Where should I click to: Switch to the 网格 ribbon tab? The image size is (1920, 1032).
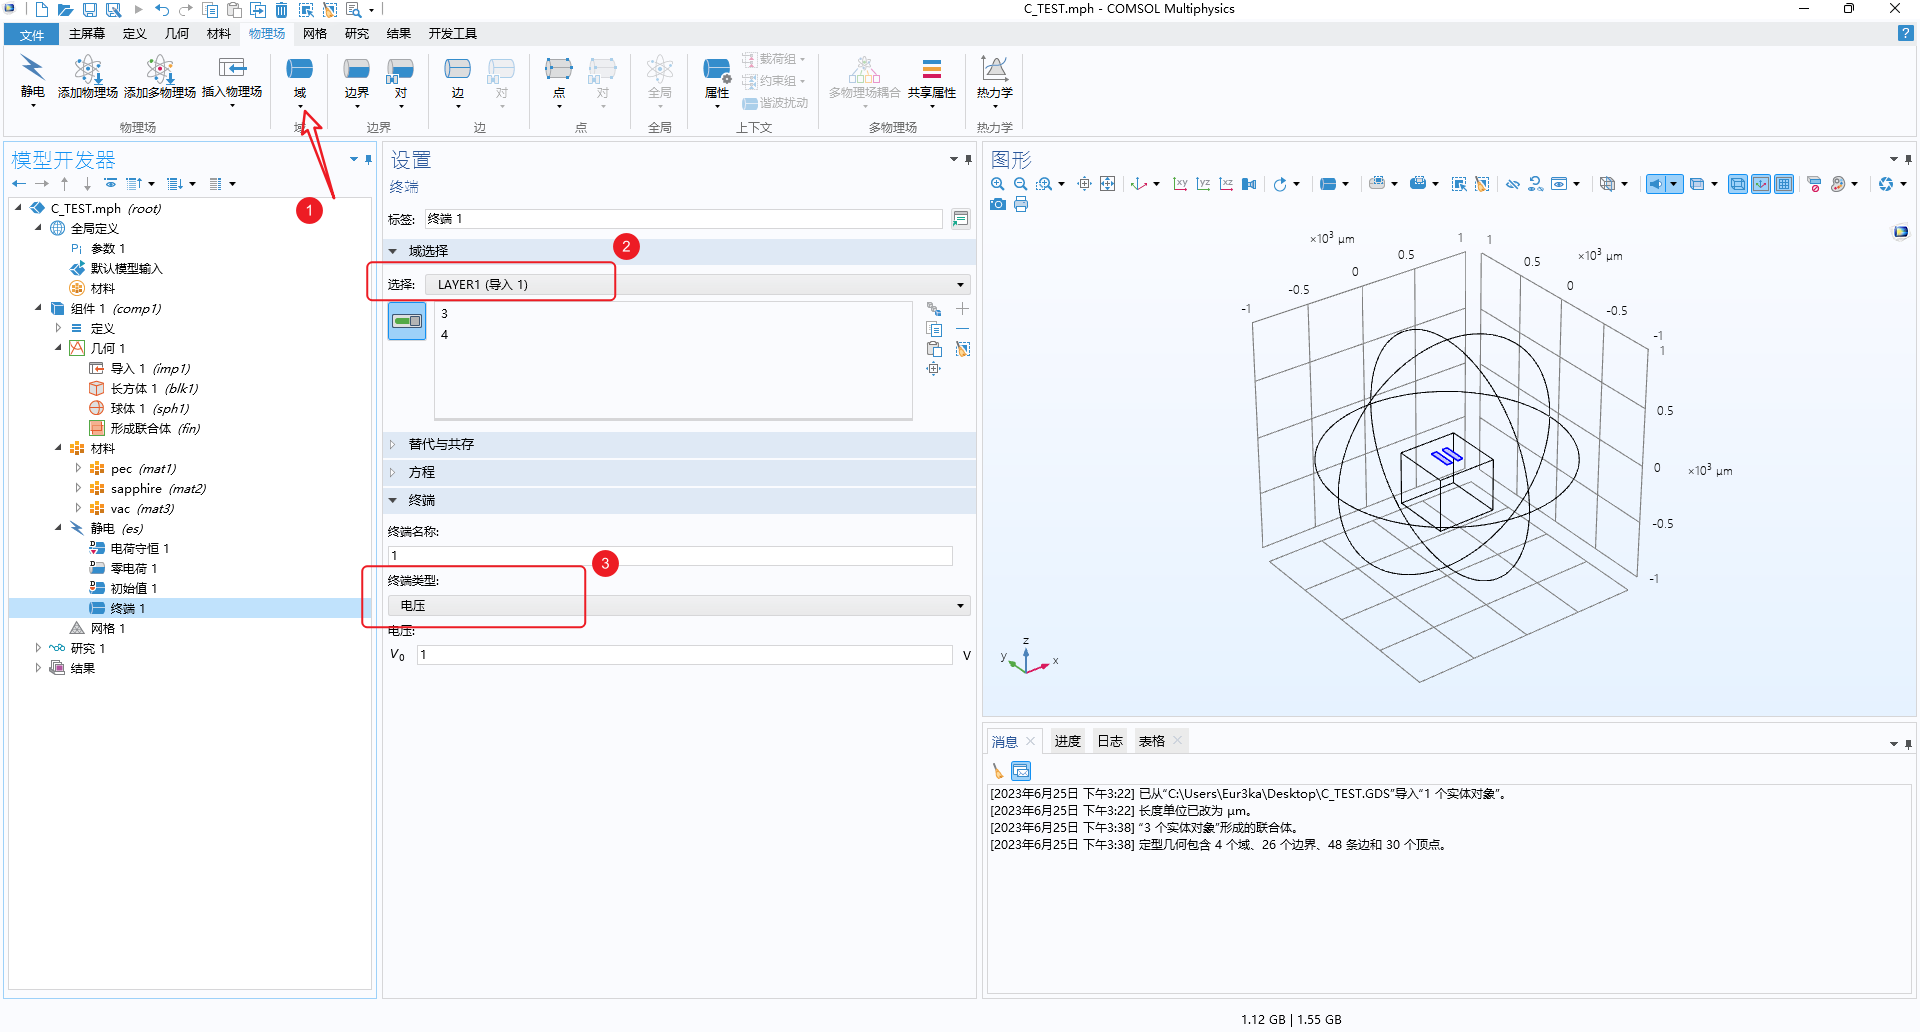tap(315, 34)
